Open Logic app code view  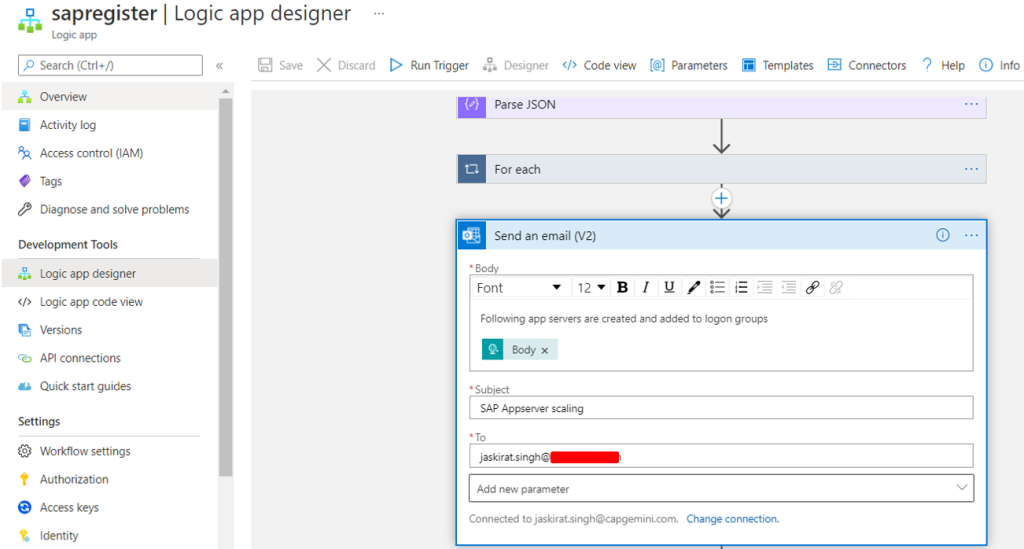click(110, 302)
